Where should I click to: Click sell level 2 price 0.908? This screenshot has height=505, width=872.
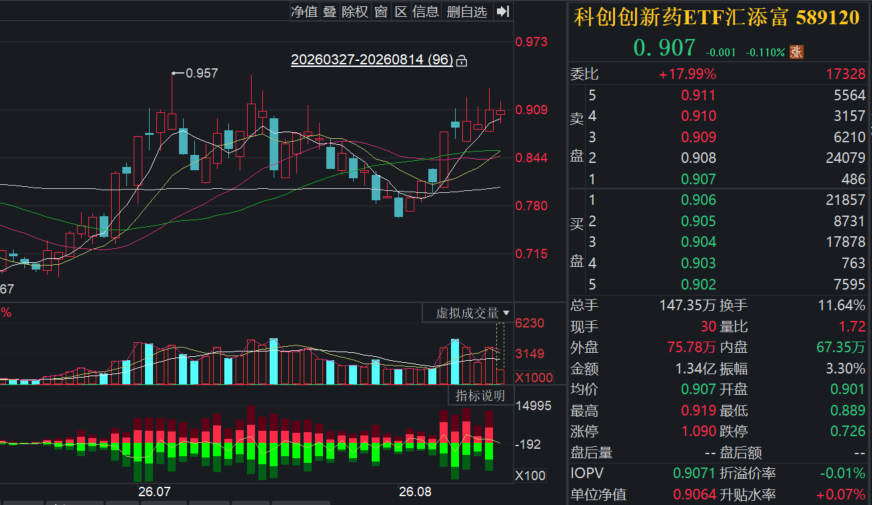pos(698,158)
